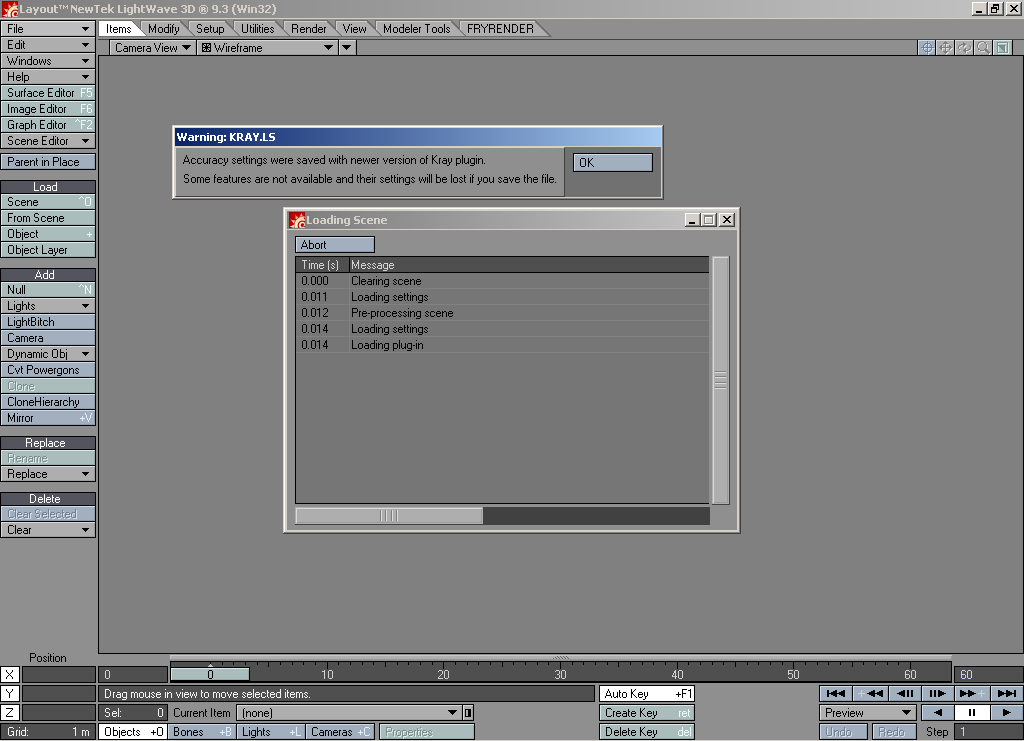Click the LightBitch button

(48, 322)
